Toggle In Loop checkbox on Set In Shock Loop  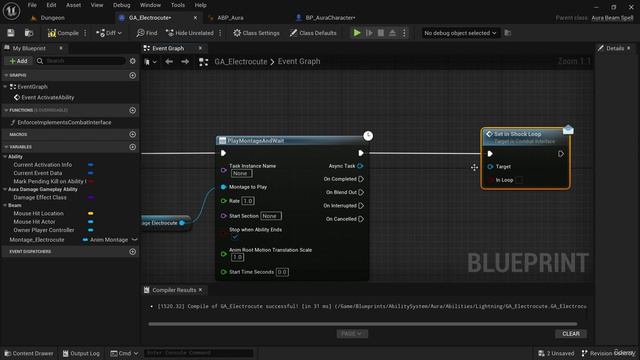coord(519,180)
